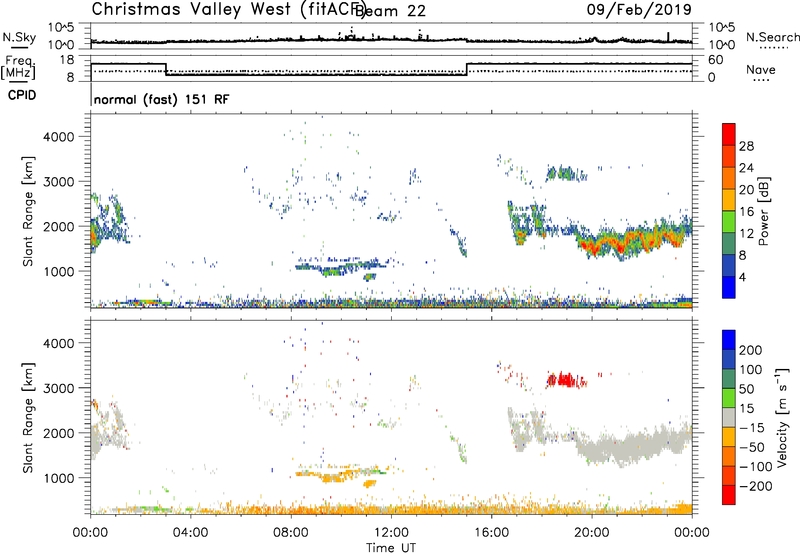Click the red velocity echo cluster near 3000 km
800x554 pixels.
click(x=566, y=380)
